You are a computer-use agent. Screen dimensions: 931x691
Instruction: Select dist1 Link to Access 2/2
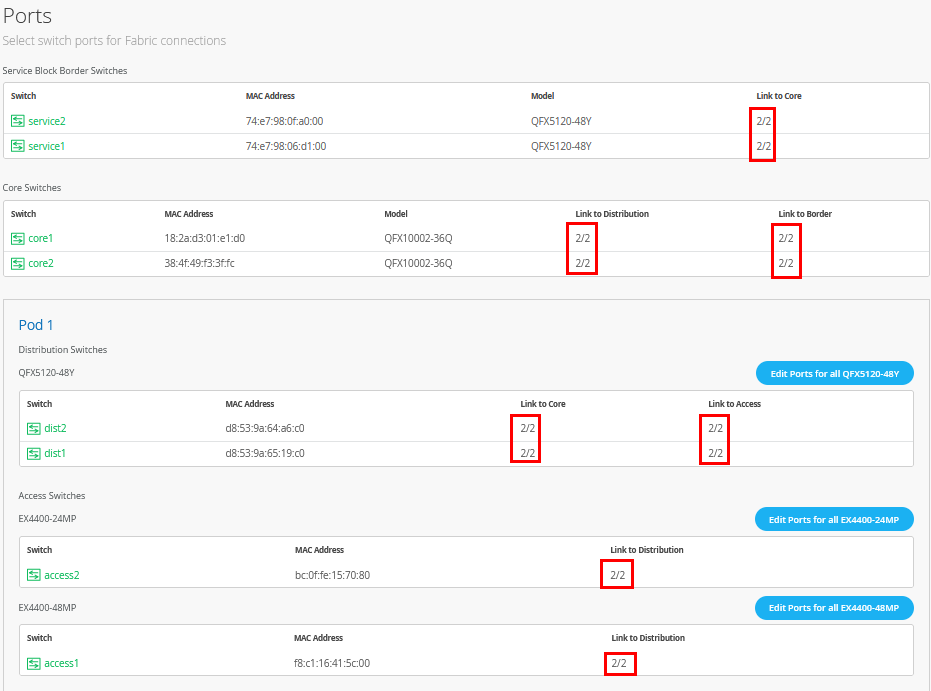715,453
